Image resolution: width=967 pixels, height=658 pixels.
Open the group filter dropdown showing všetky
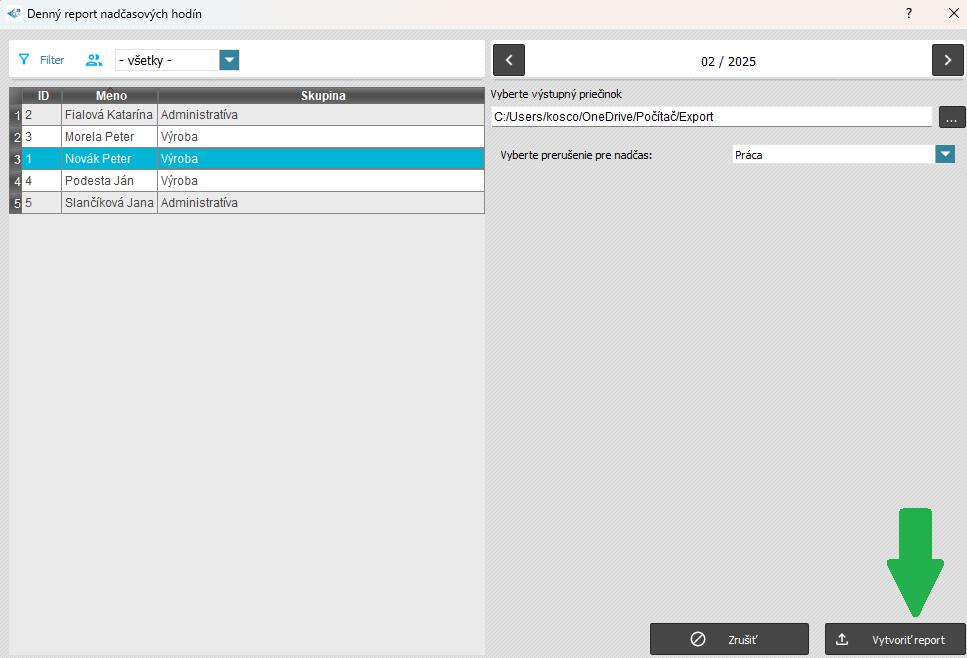[x=229, y=60]
